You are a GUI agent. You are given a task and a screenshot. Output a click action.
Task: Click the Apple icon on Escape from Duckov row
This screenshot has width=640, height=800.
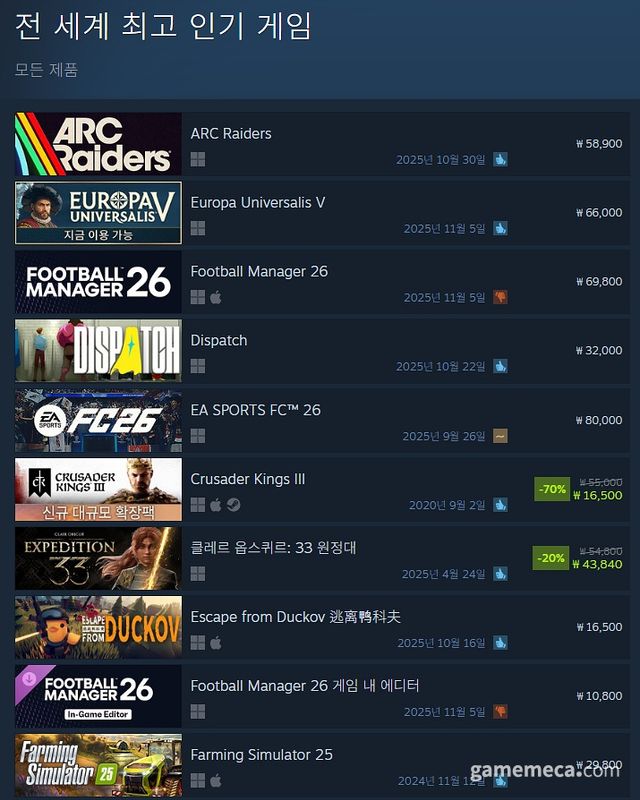(x=216, y=643)
